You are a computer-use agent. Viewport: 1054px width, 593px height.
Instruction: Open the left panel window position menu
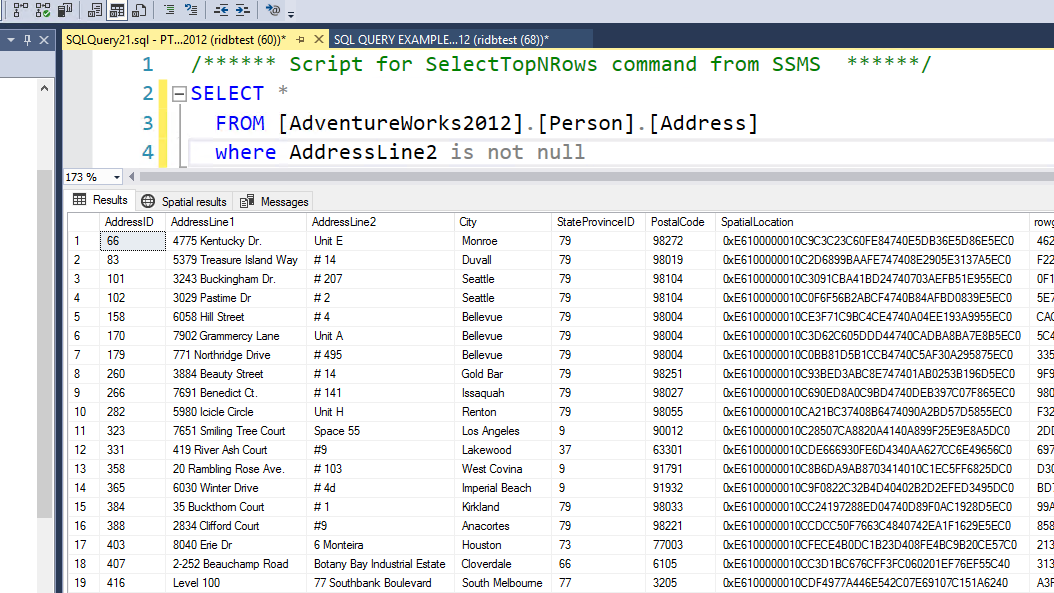[x=11, y=40]
